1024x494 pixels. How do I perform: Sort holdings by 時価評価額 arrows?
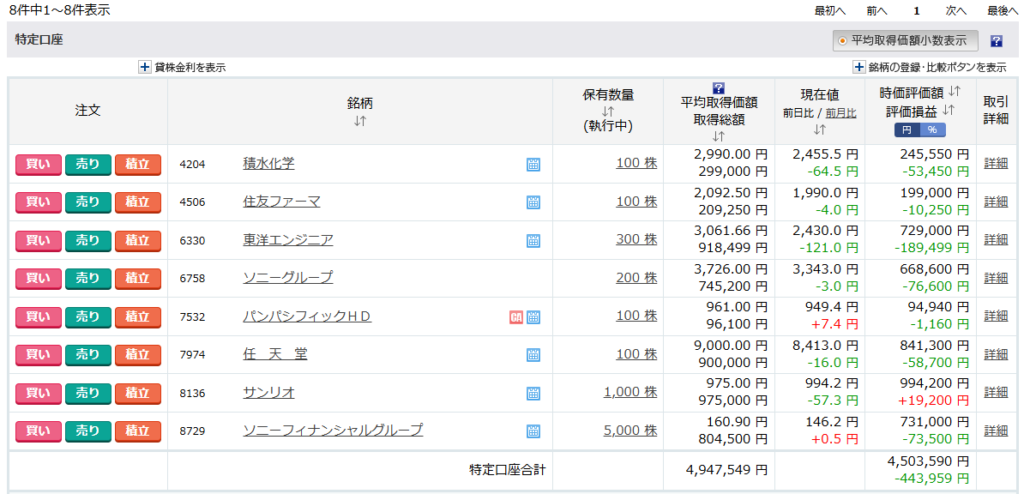click(x=954, y=92)
